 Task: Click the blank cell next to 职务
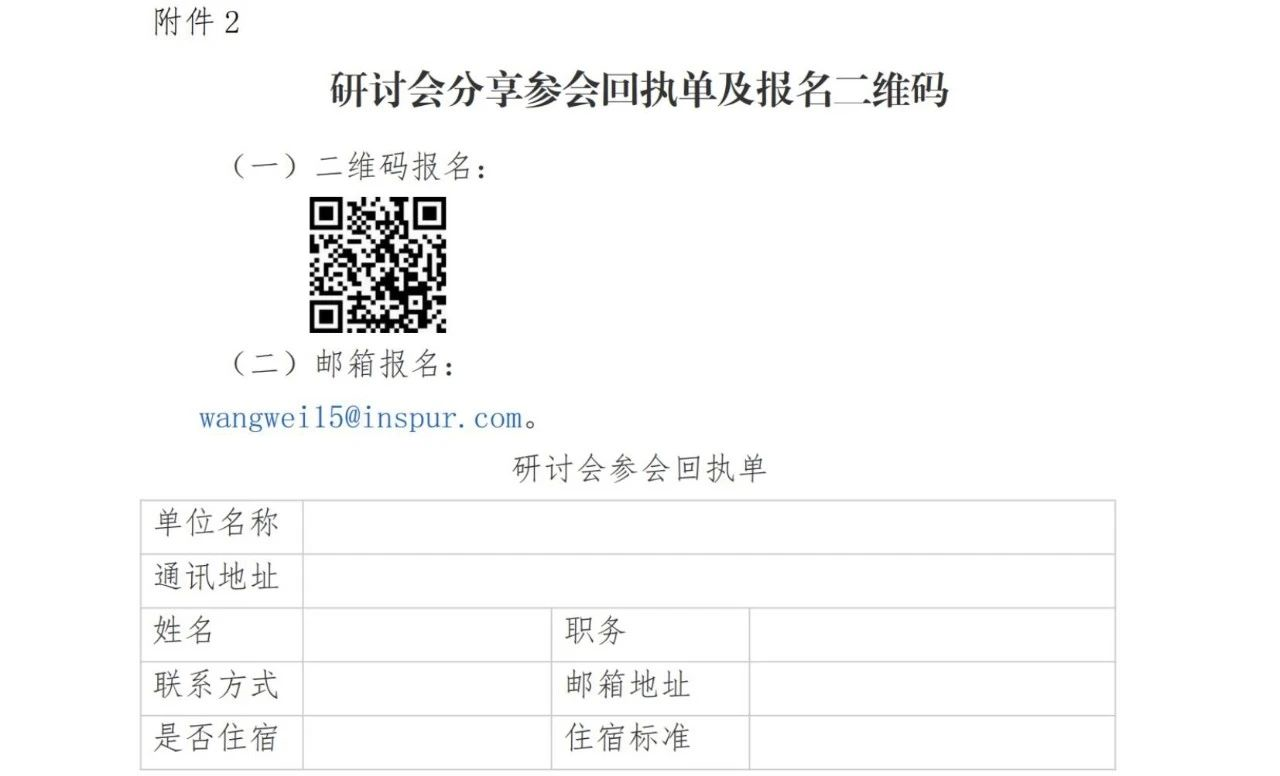point(932,635)
